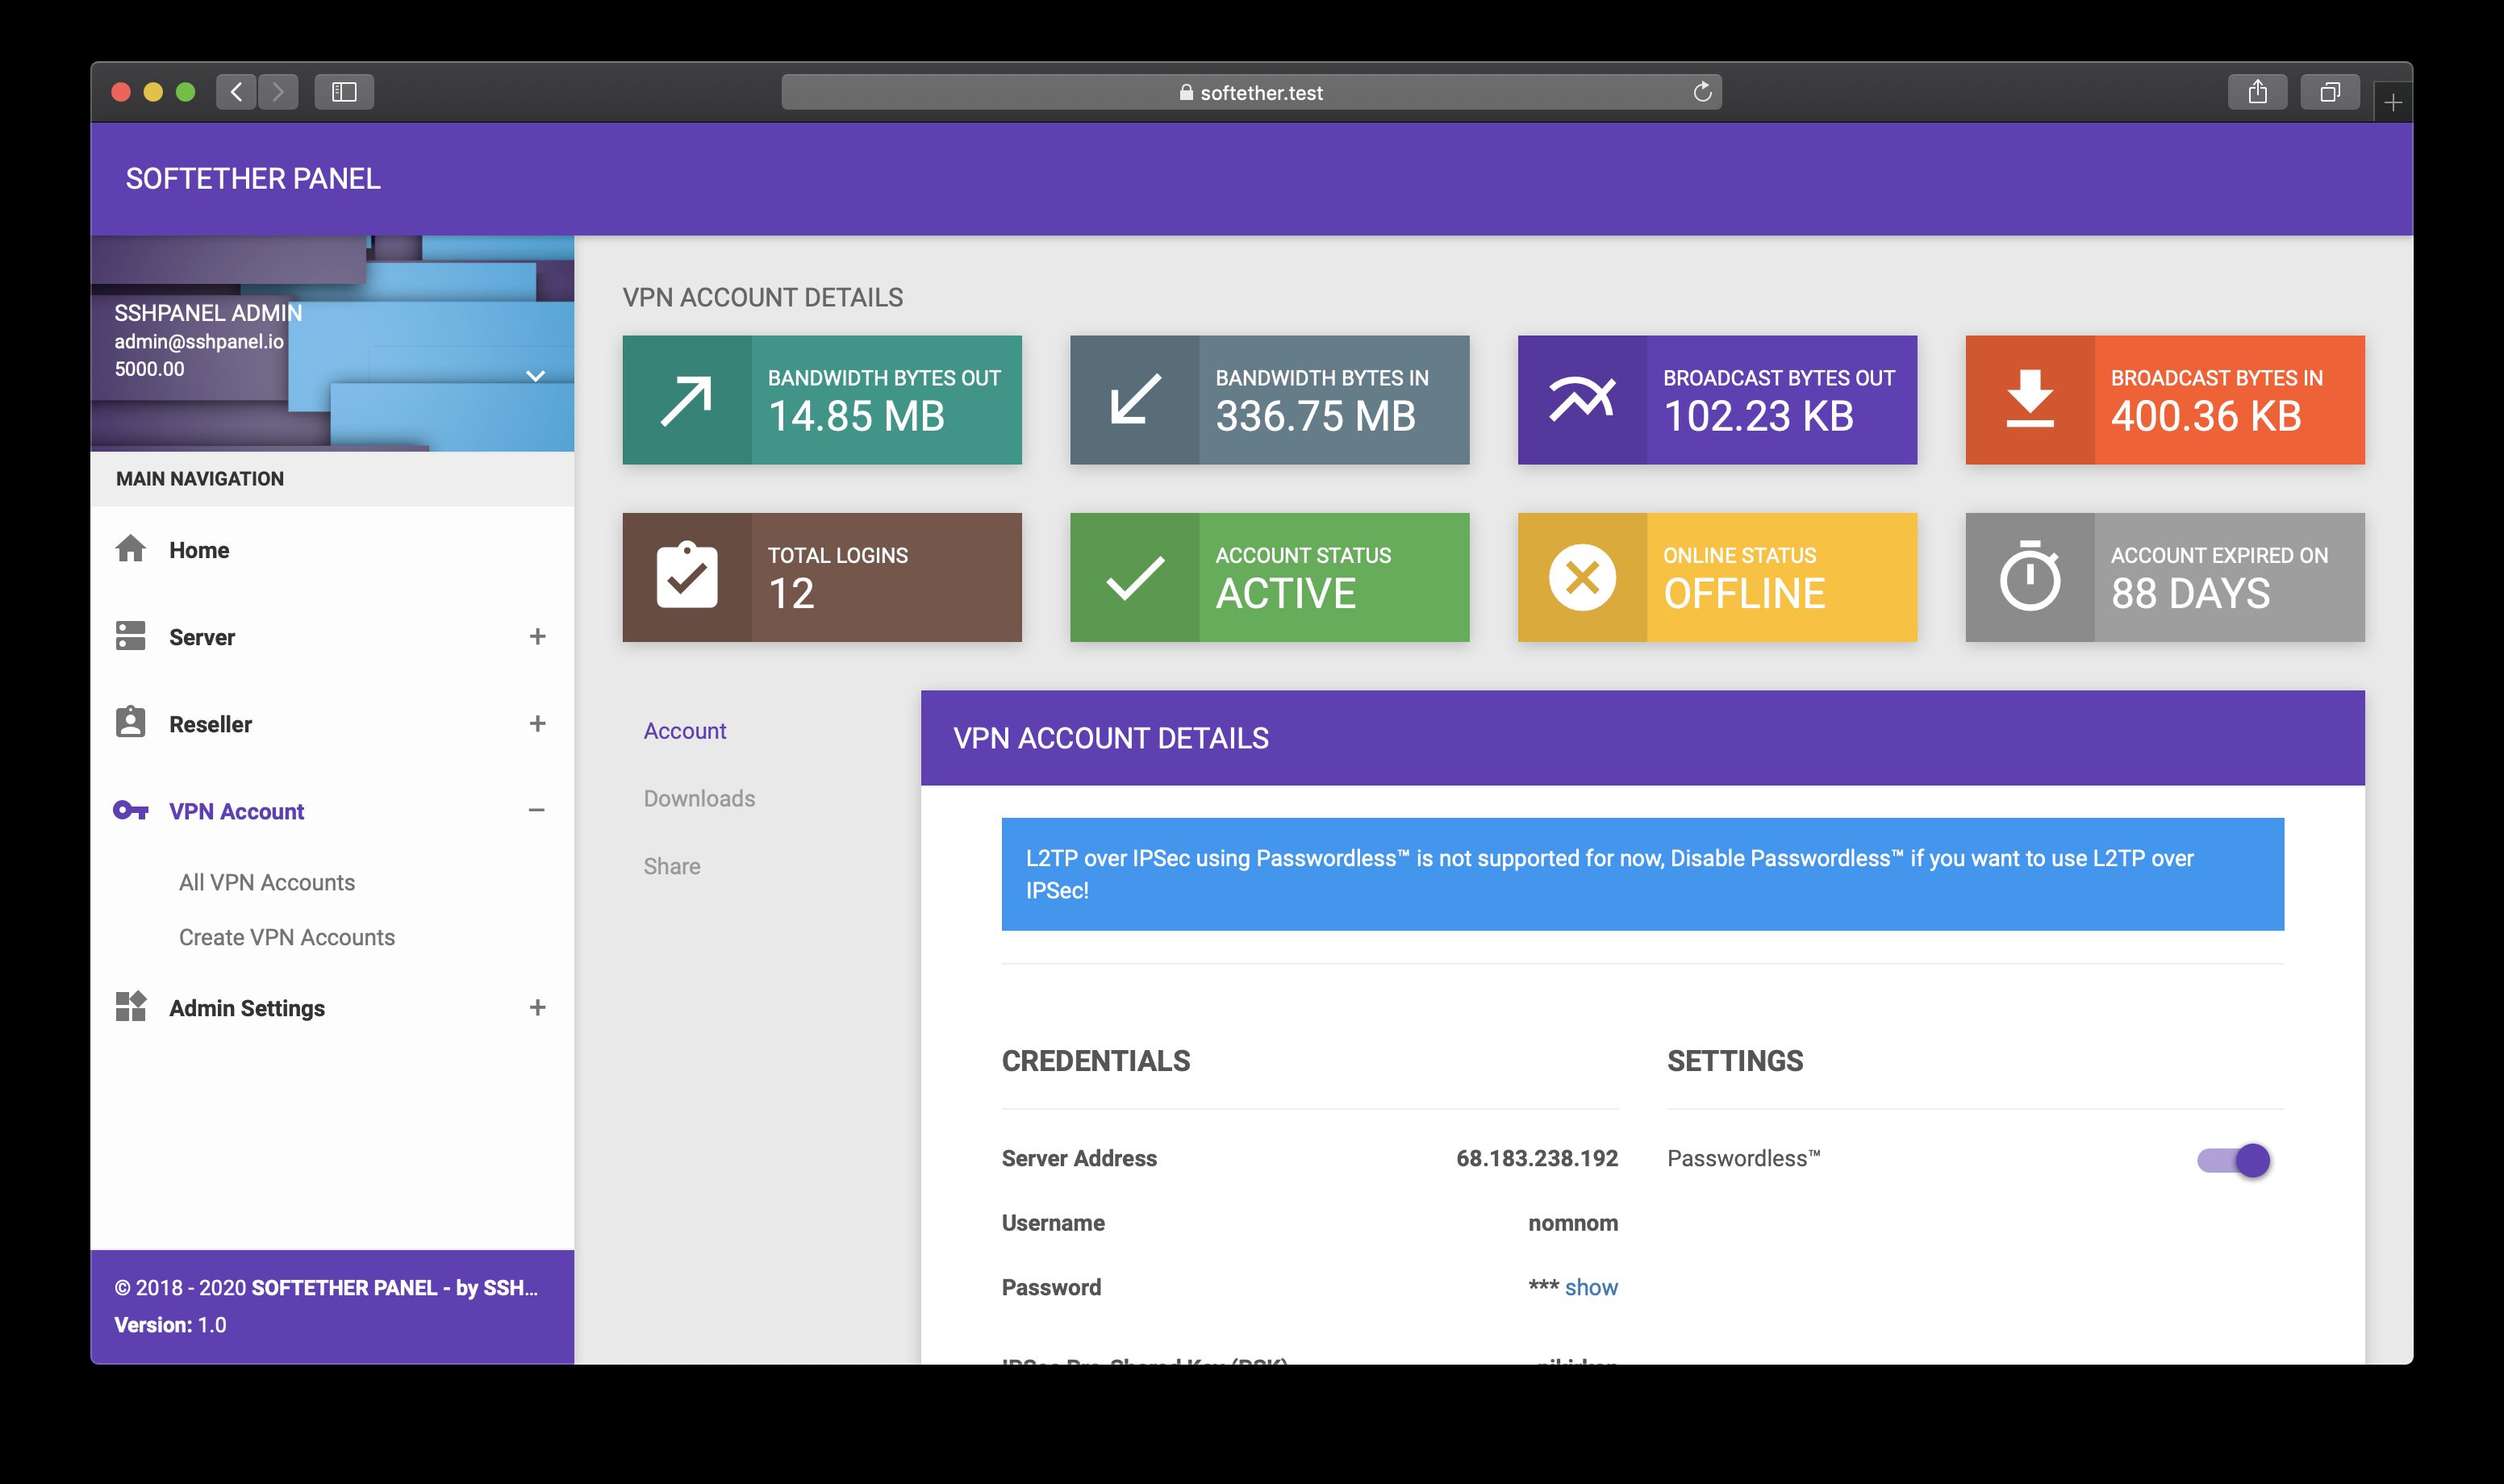
Task: Click the Total Logins clipboard icon
Action: pyautogui.click(x=687, y=575)
